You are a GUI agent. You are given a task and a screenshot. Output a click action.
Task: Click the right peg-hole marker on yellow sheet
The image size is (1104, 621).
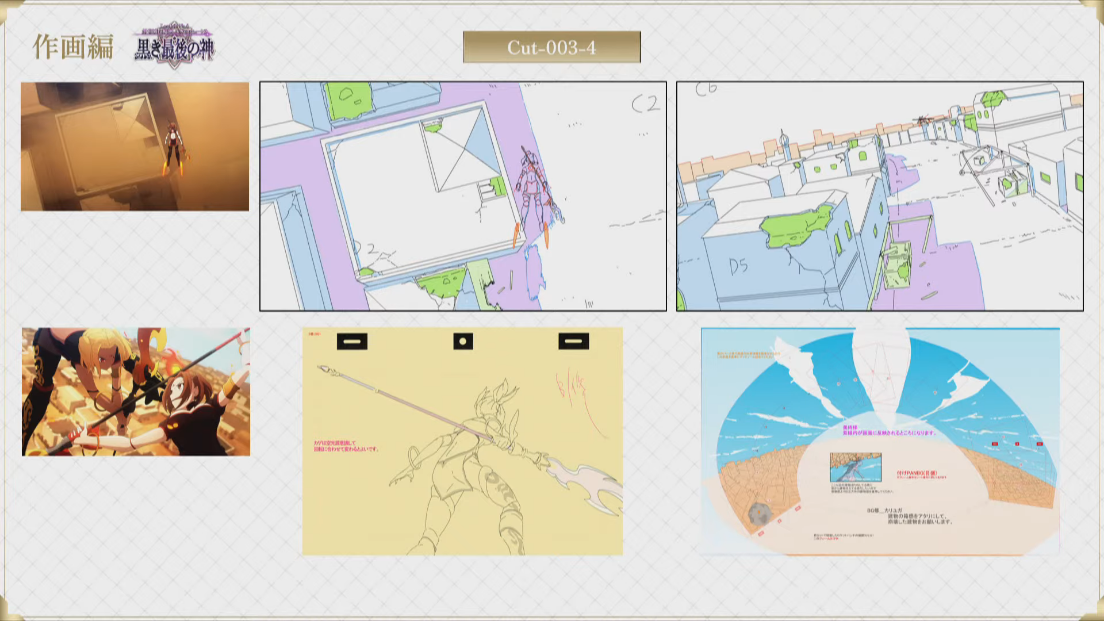point(573,342)
